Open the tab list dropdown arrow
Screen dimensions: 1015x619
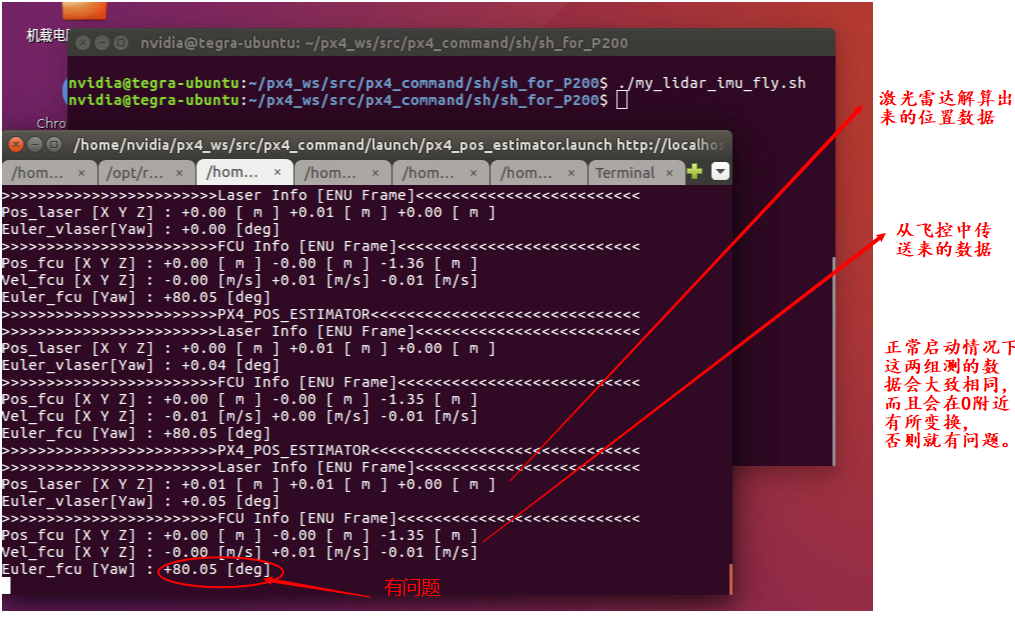720,171
